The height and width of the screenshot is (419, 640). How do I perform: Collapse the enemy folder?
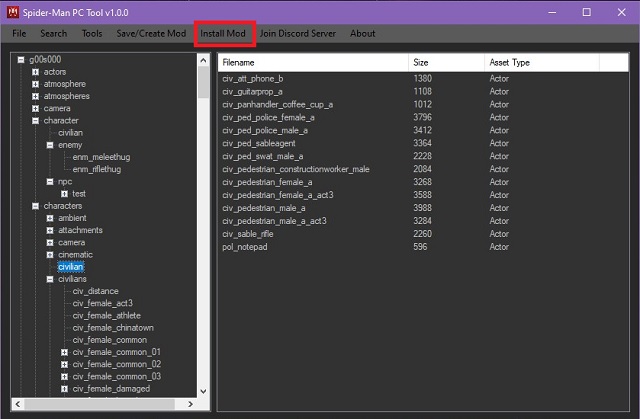50,145
